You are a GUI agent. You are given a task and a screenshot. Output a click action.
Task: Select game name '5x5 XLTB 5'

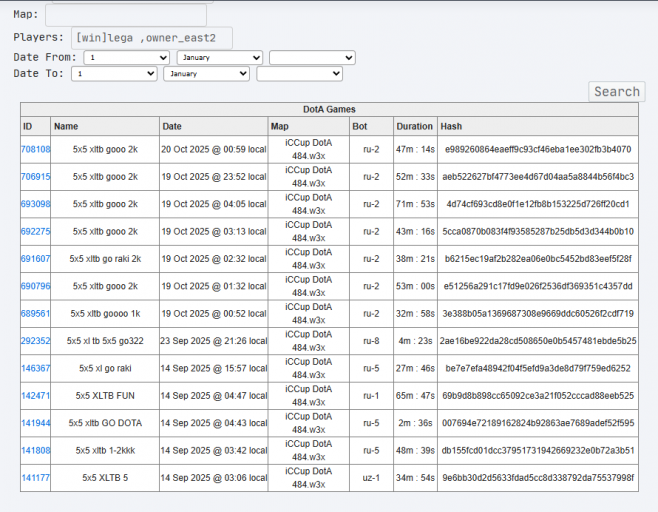click(x=105, y=478)
